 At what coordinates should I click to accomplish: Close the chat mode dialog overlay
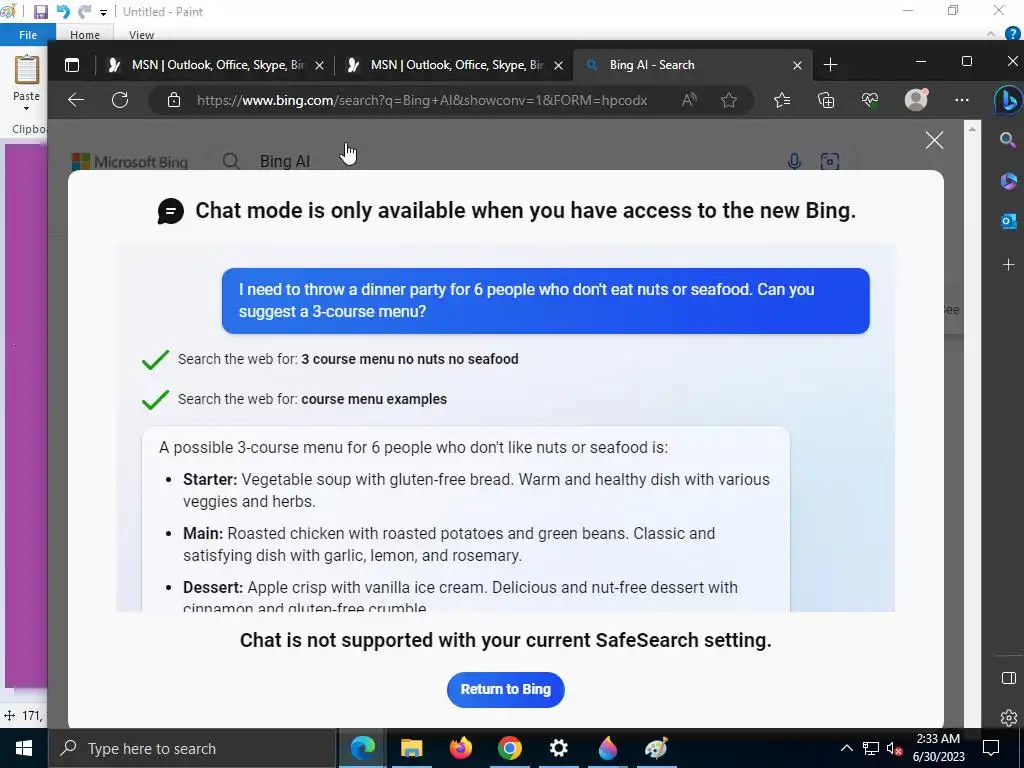[934, 140]
